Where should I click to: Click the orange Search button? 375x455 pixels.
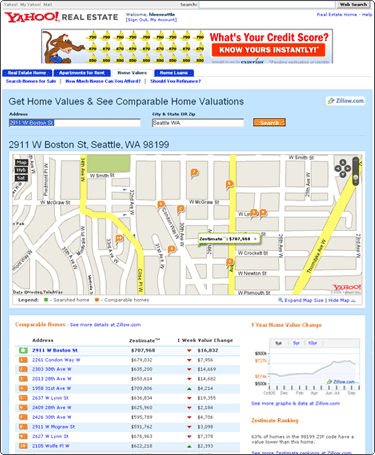click(x=269, y=122)
